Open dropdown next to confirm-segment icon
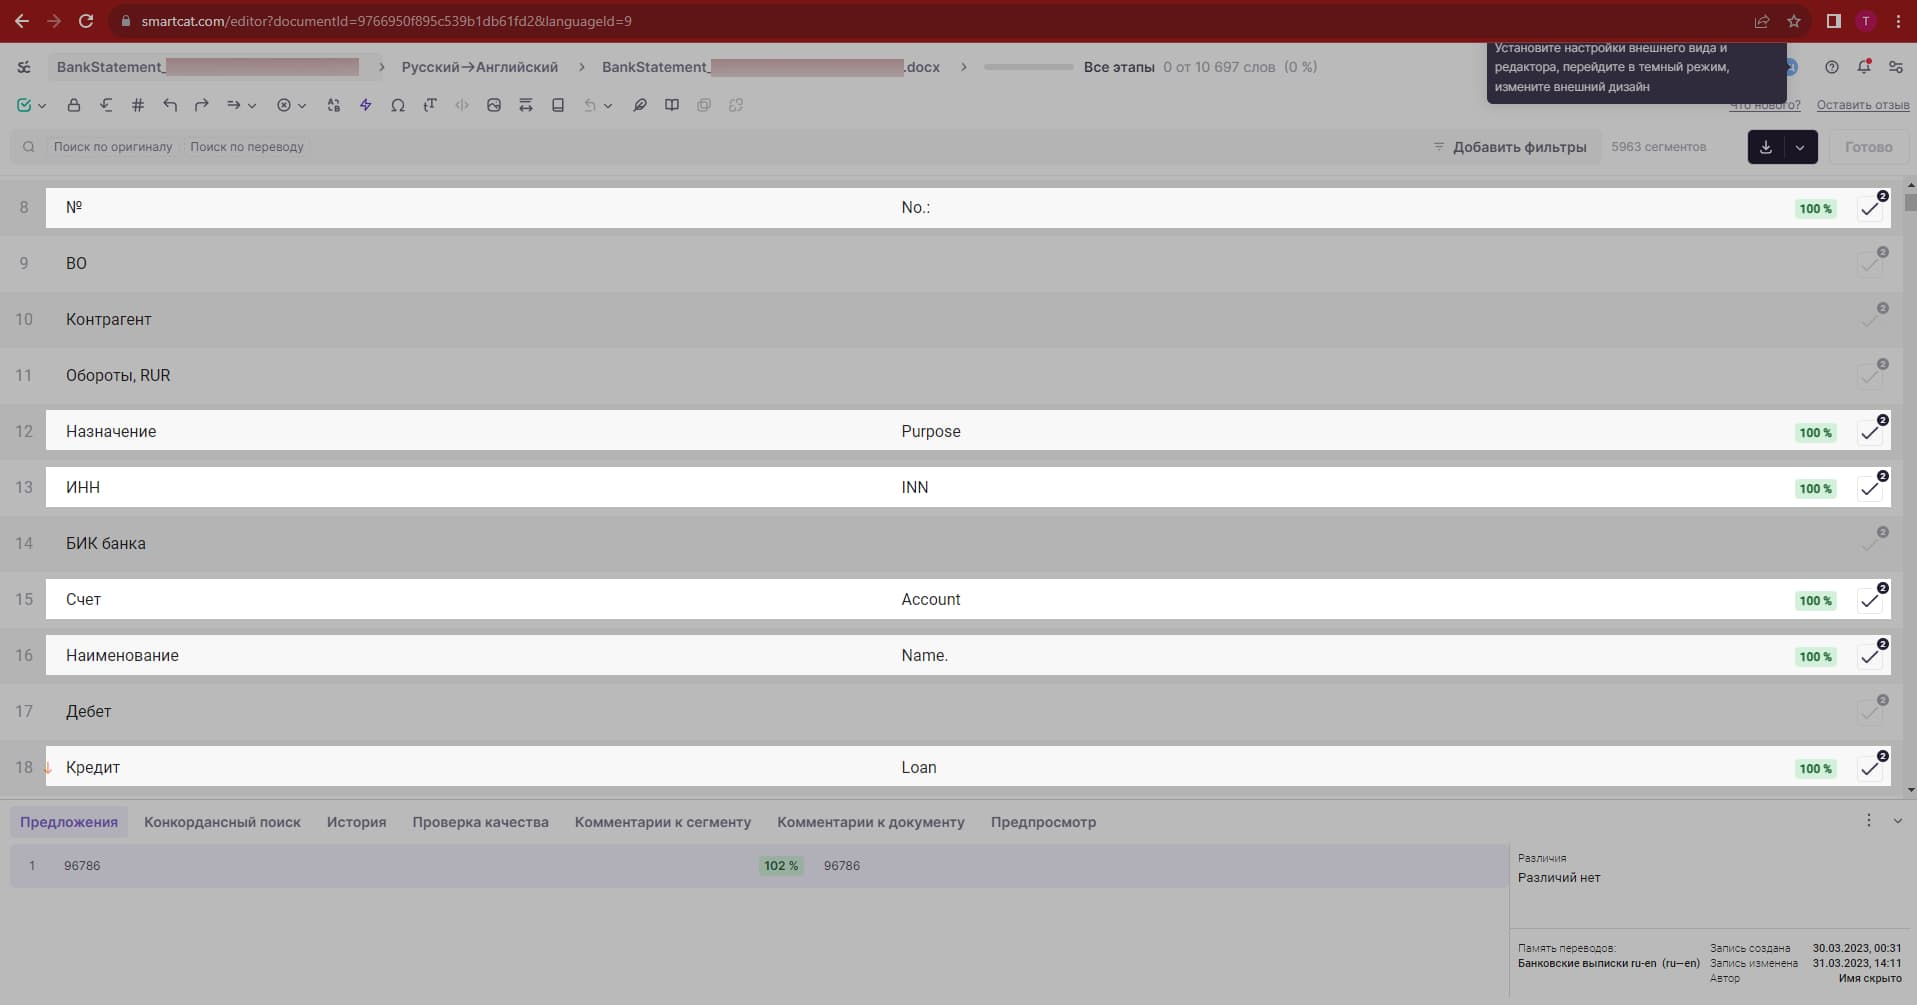Screen dimensions: 1917x1005 pyautogui.click(x=42, y=106)
